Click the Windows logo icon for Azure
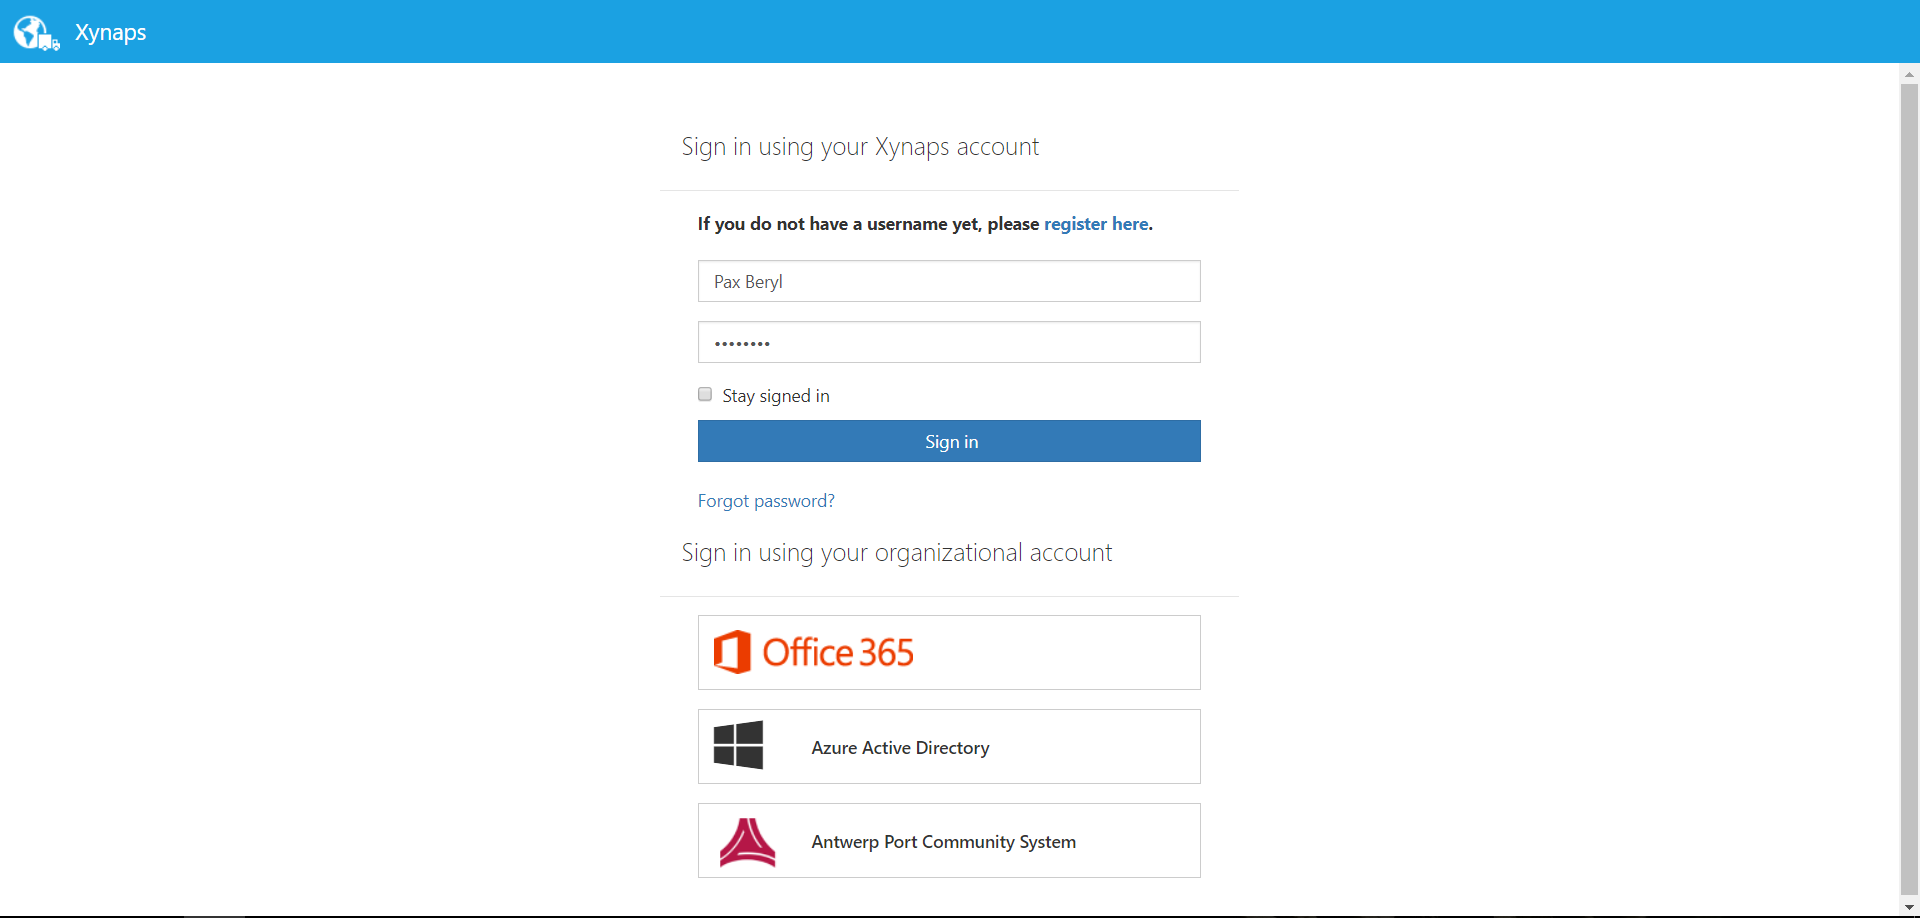Image resolution: width=1920 pixels, height=918 pixels. [x=738, y=746]
